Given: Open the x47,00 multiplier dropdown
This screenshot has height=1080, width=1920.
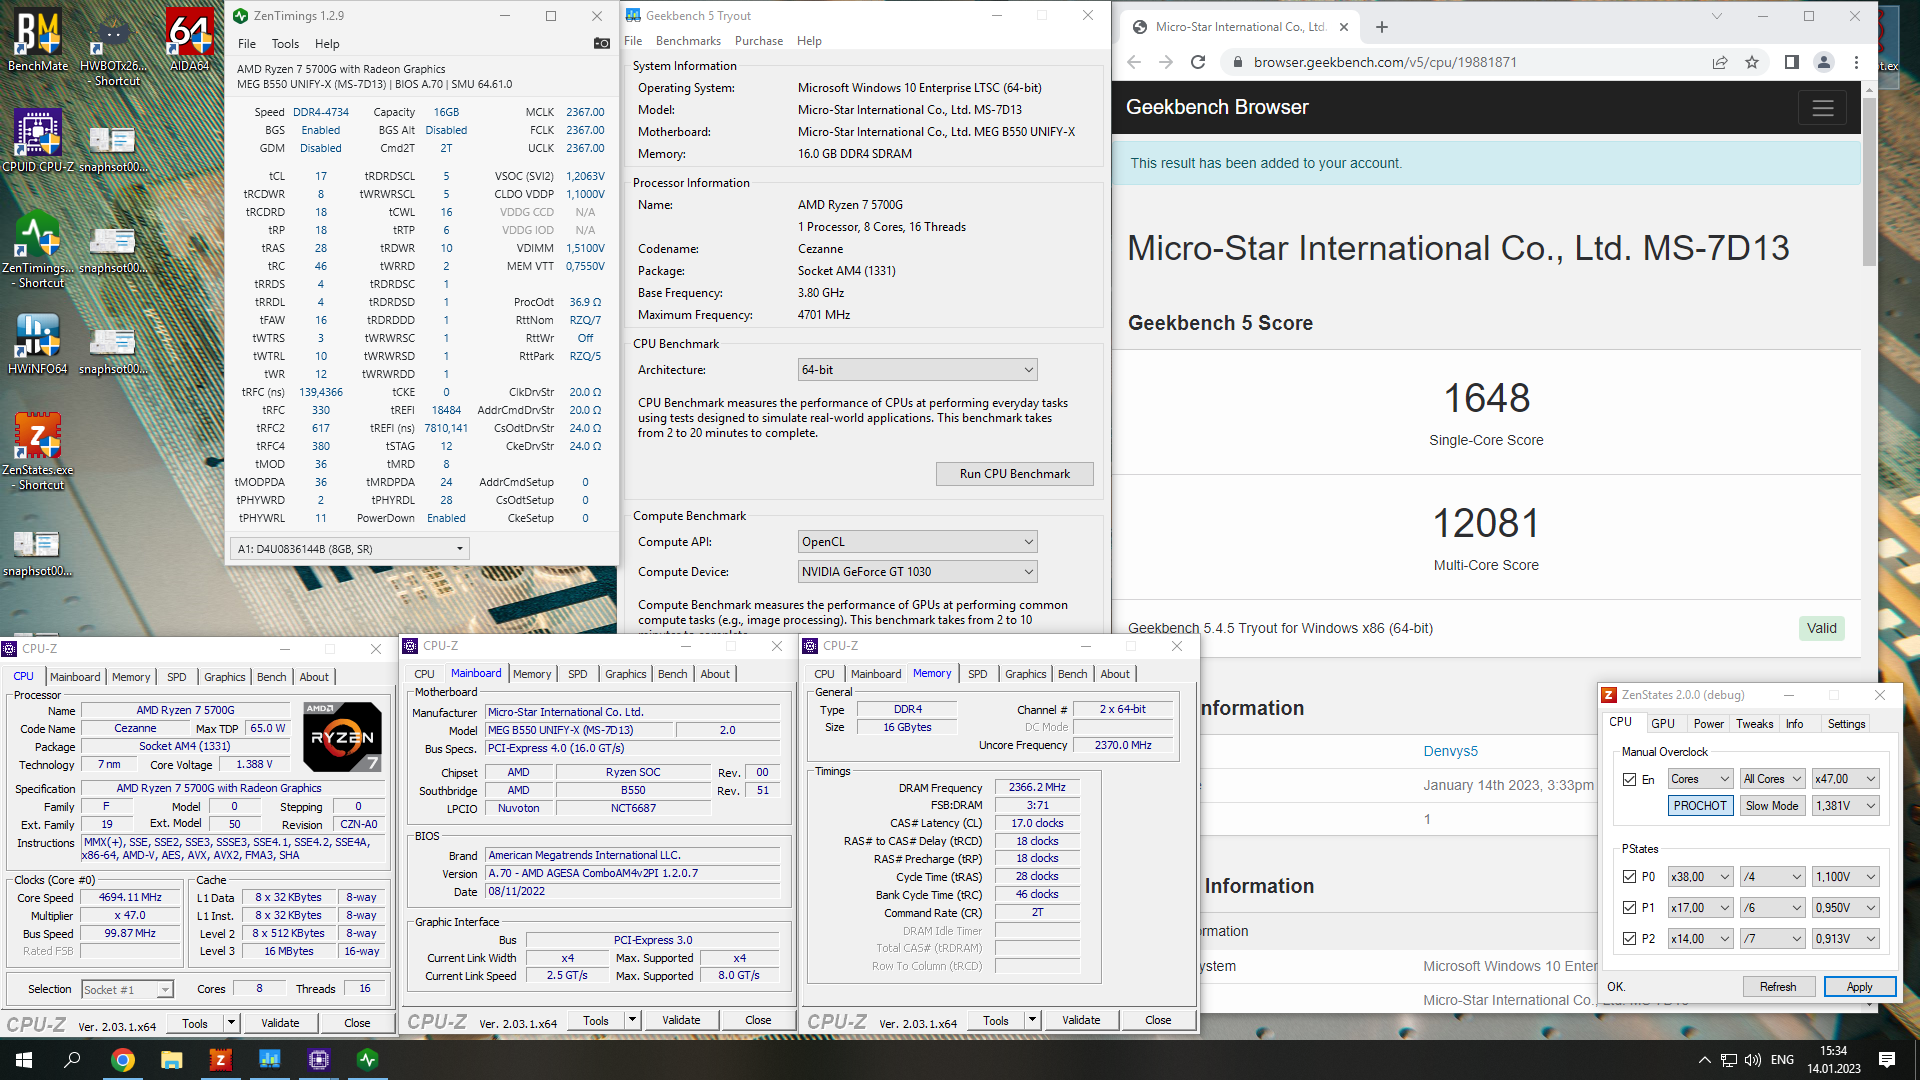Looking at the screenshot, I should click(1845, 779).
